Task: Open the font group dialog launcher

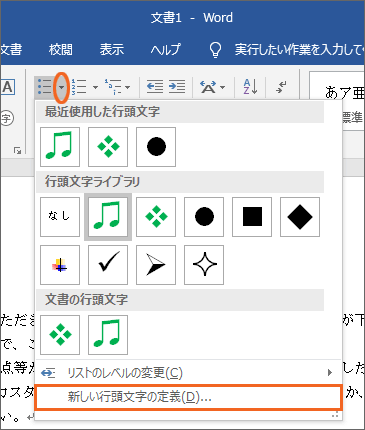Action: [17, 151]
